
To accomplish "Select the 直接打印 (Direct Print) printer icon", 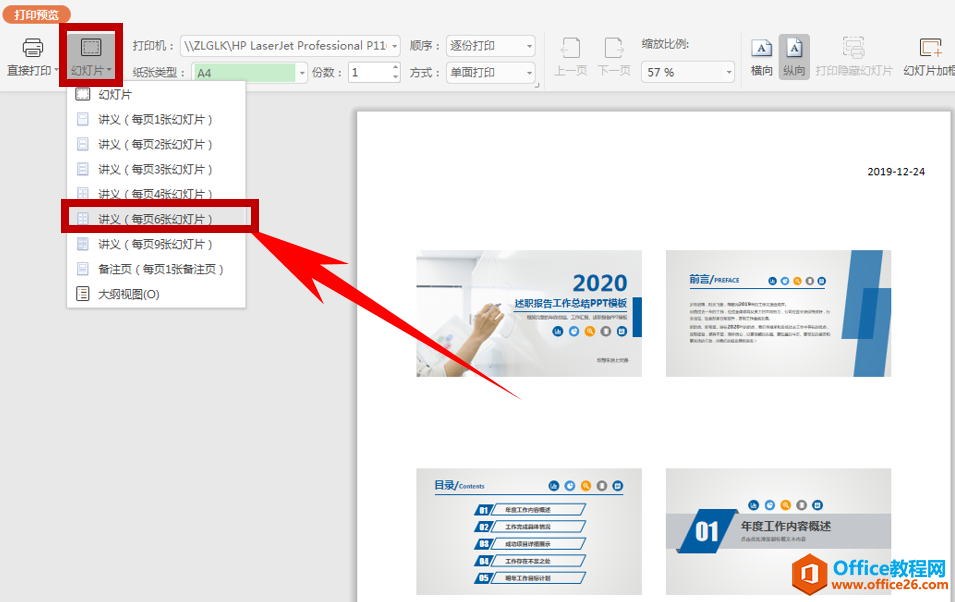I will pos(32,47).
